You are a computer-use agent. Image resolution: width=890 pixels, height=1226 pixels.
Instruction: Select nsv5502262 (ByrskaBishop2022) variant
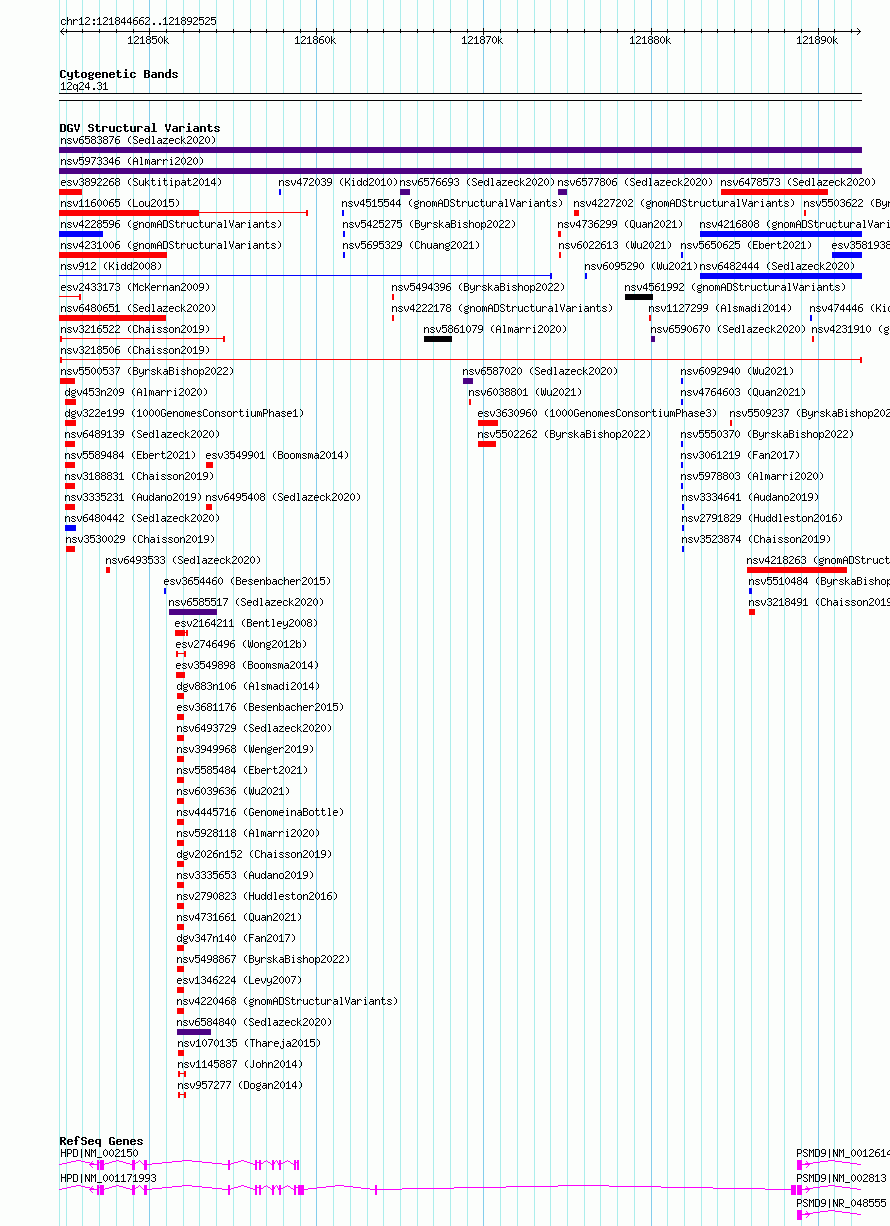coord(564,434)
